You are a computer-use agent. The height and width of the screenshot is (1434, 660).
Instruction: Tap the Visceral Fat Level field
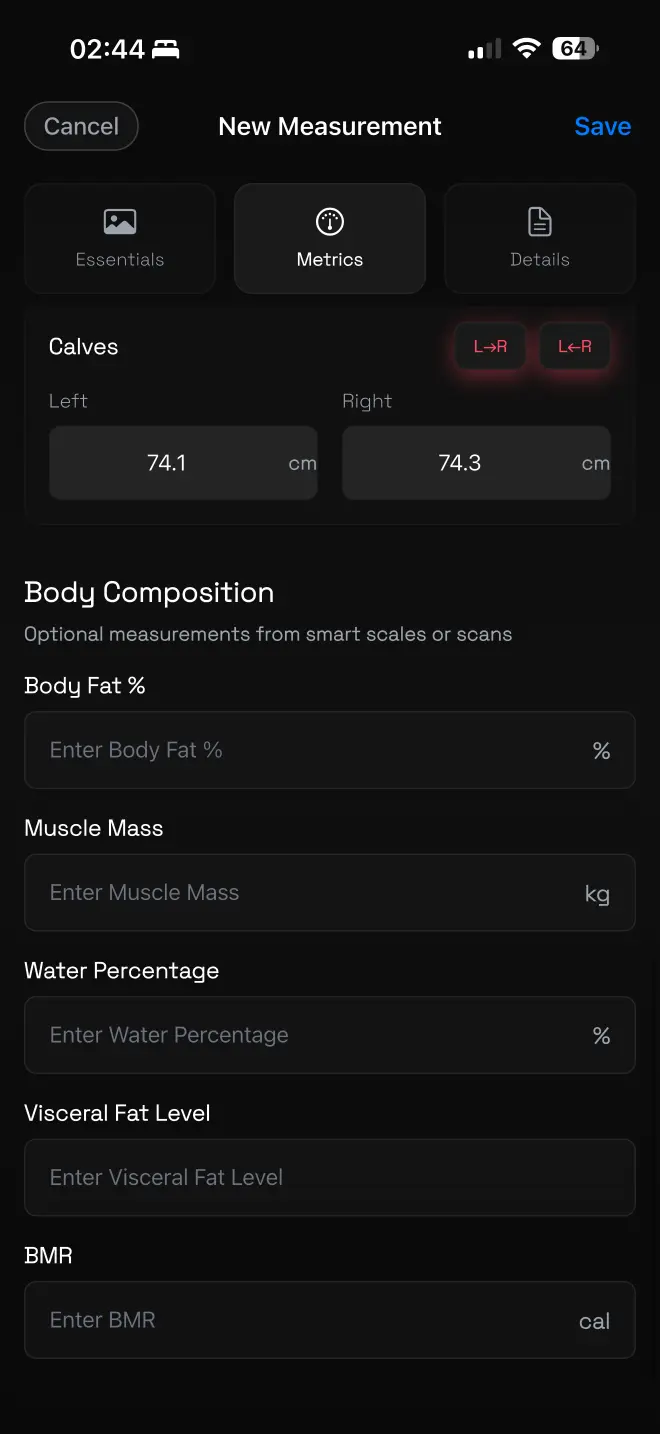click(x=330, y=1178)
